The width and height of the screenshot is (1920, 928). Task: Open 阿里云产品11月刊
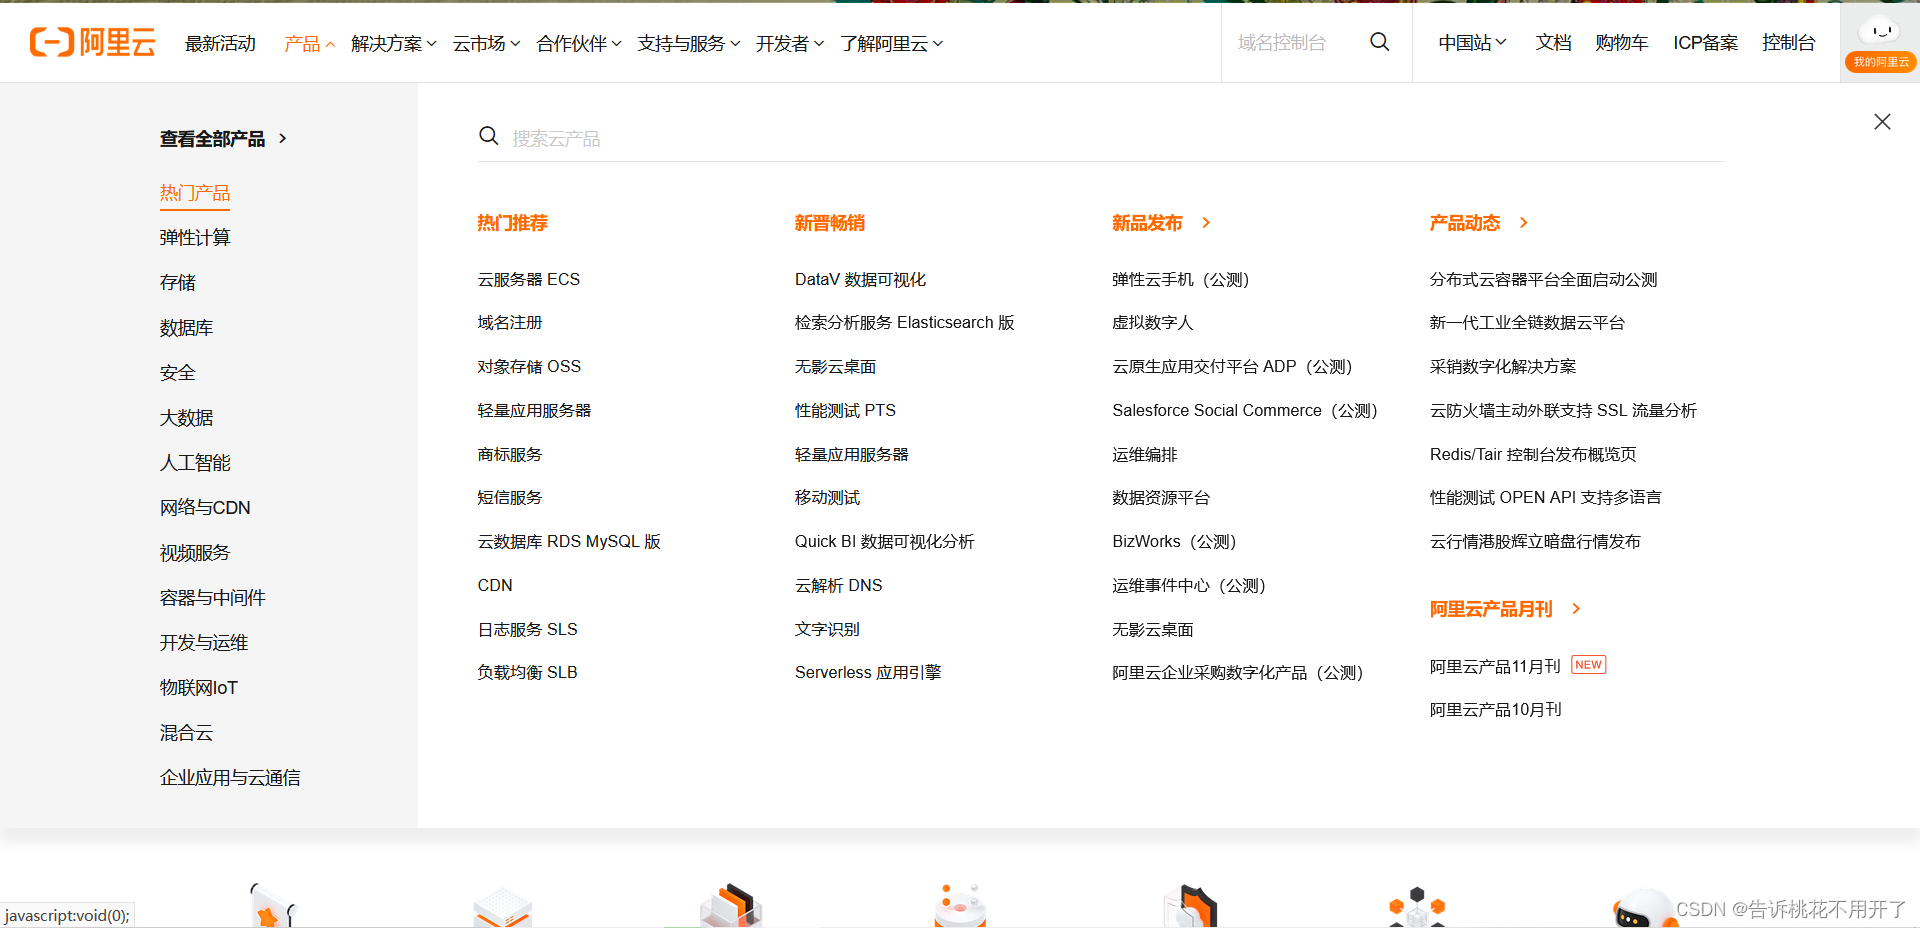coord(1495,666)
